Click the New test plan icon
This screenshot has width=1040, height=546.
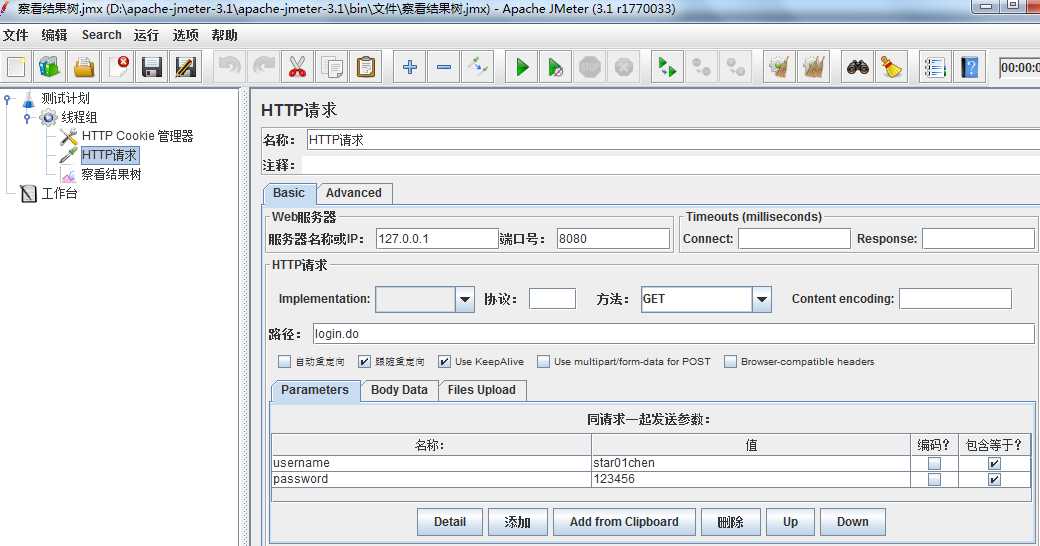tap(16, 67)
